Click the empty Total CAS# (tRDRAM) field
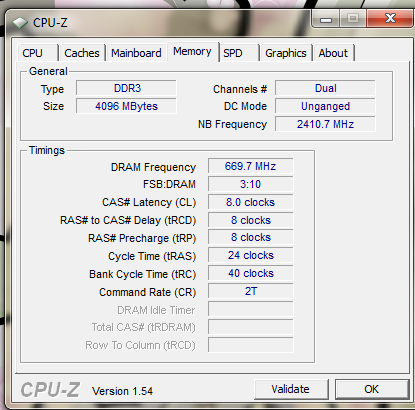The image size is (415, 410). (251, 327)
